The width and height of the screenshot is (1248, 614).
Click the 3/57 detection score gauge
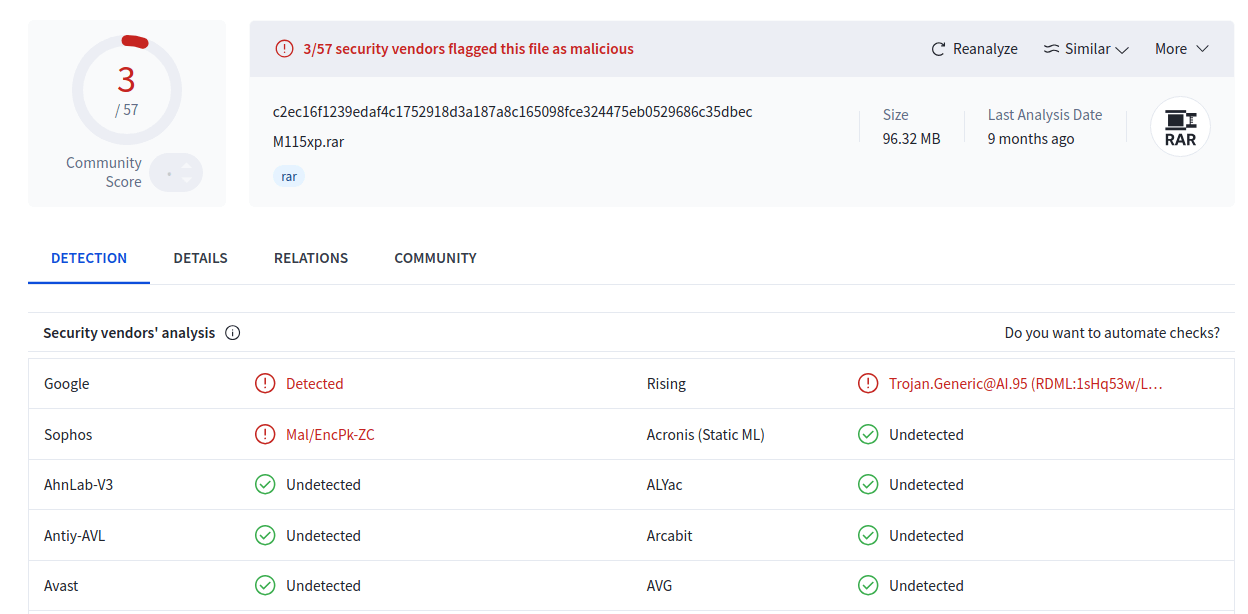click(126, 89)
